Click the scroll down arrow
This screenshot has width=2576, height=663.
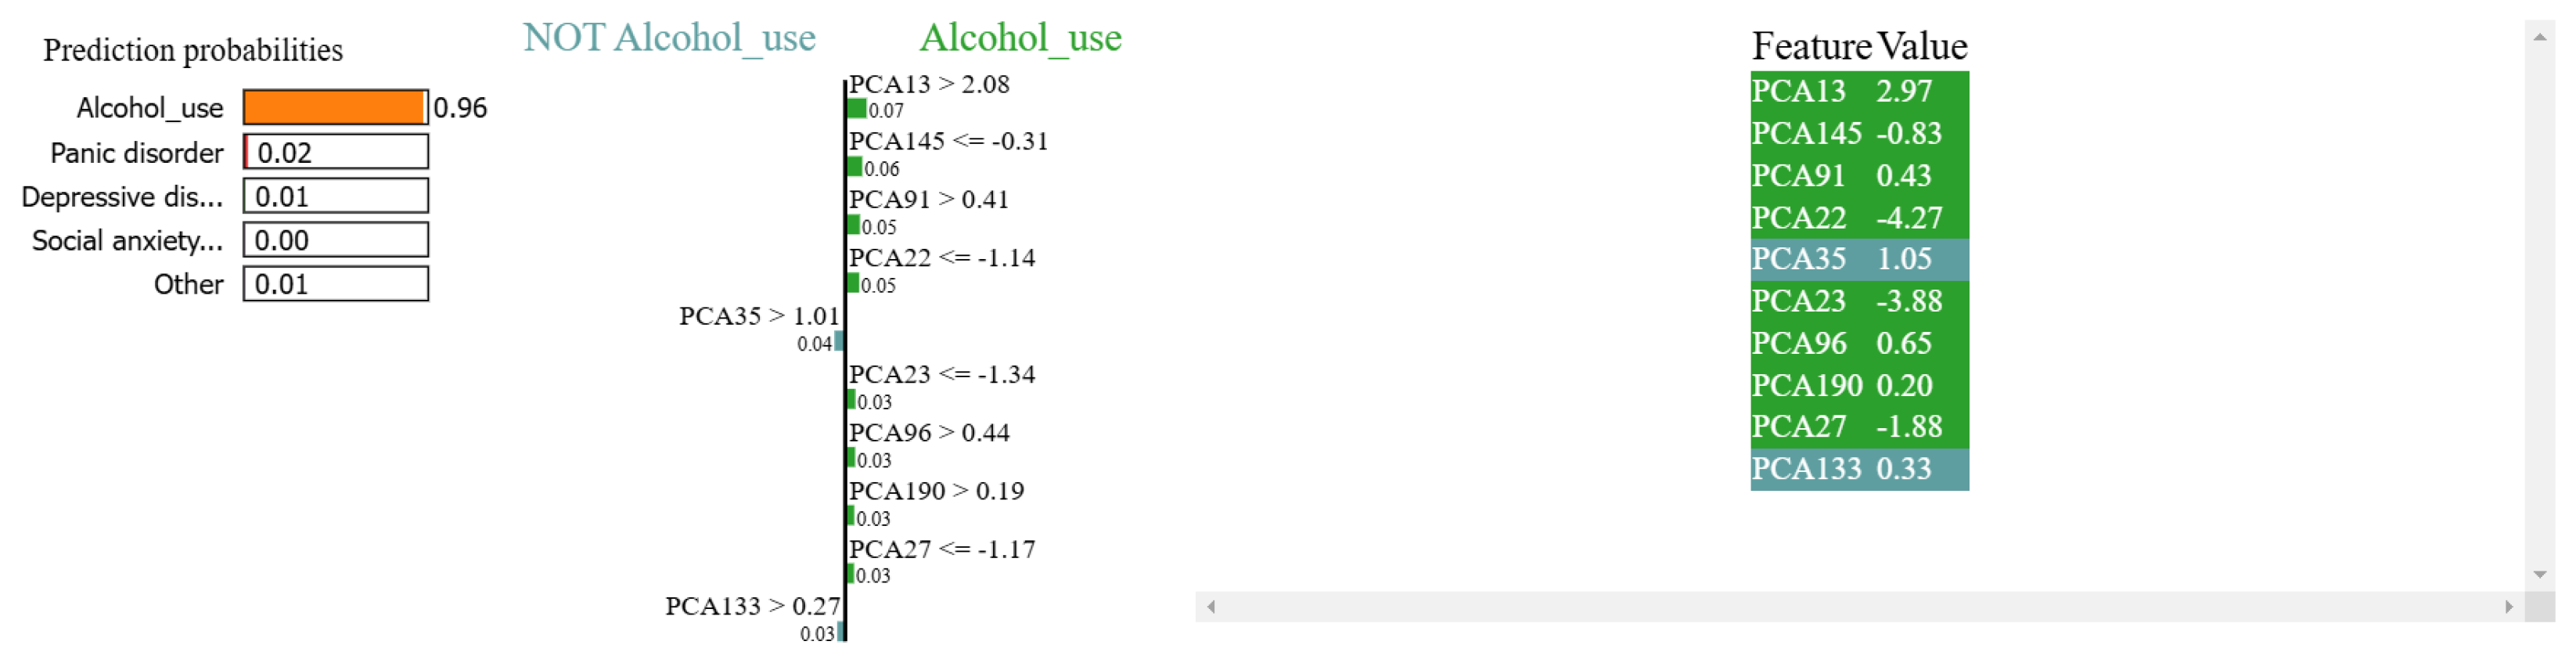pos(2539,575)
